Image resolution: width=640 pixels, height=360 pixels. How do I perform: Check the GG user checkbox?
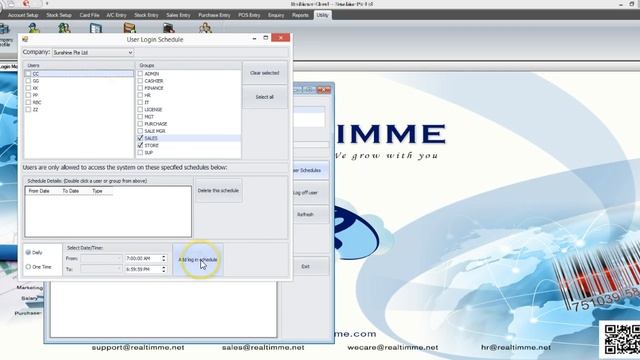point(28,81)
